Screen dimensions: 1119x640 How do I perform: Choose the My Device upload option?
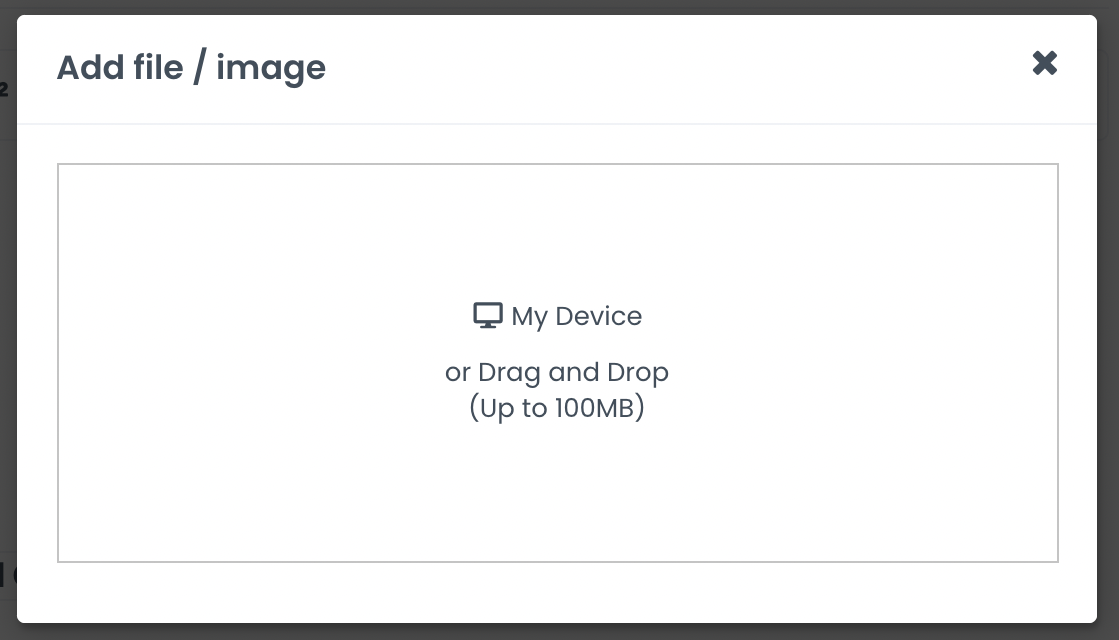click(x=558, y=317)
